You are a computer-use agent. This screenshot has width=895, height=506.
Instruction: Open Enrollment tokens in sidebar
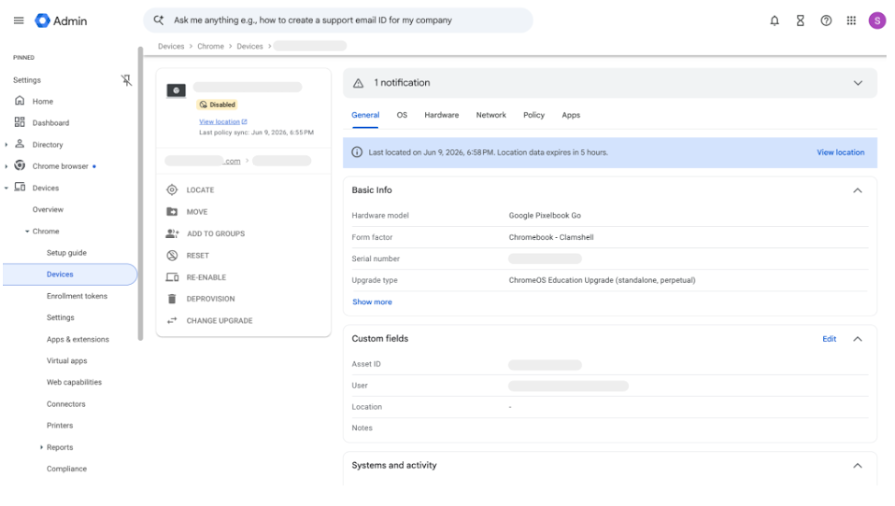coord(77,296)
